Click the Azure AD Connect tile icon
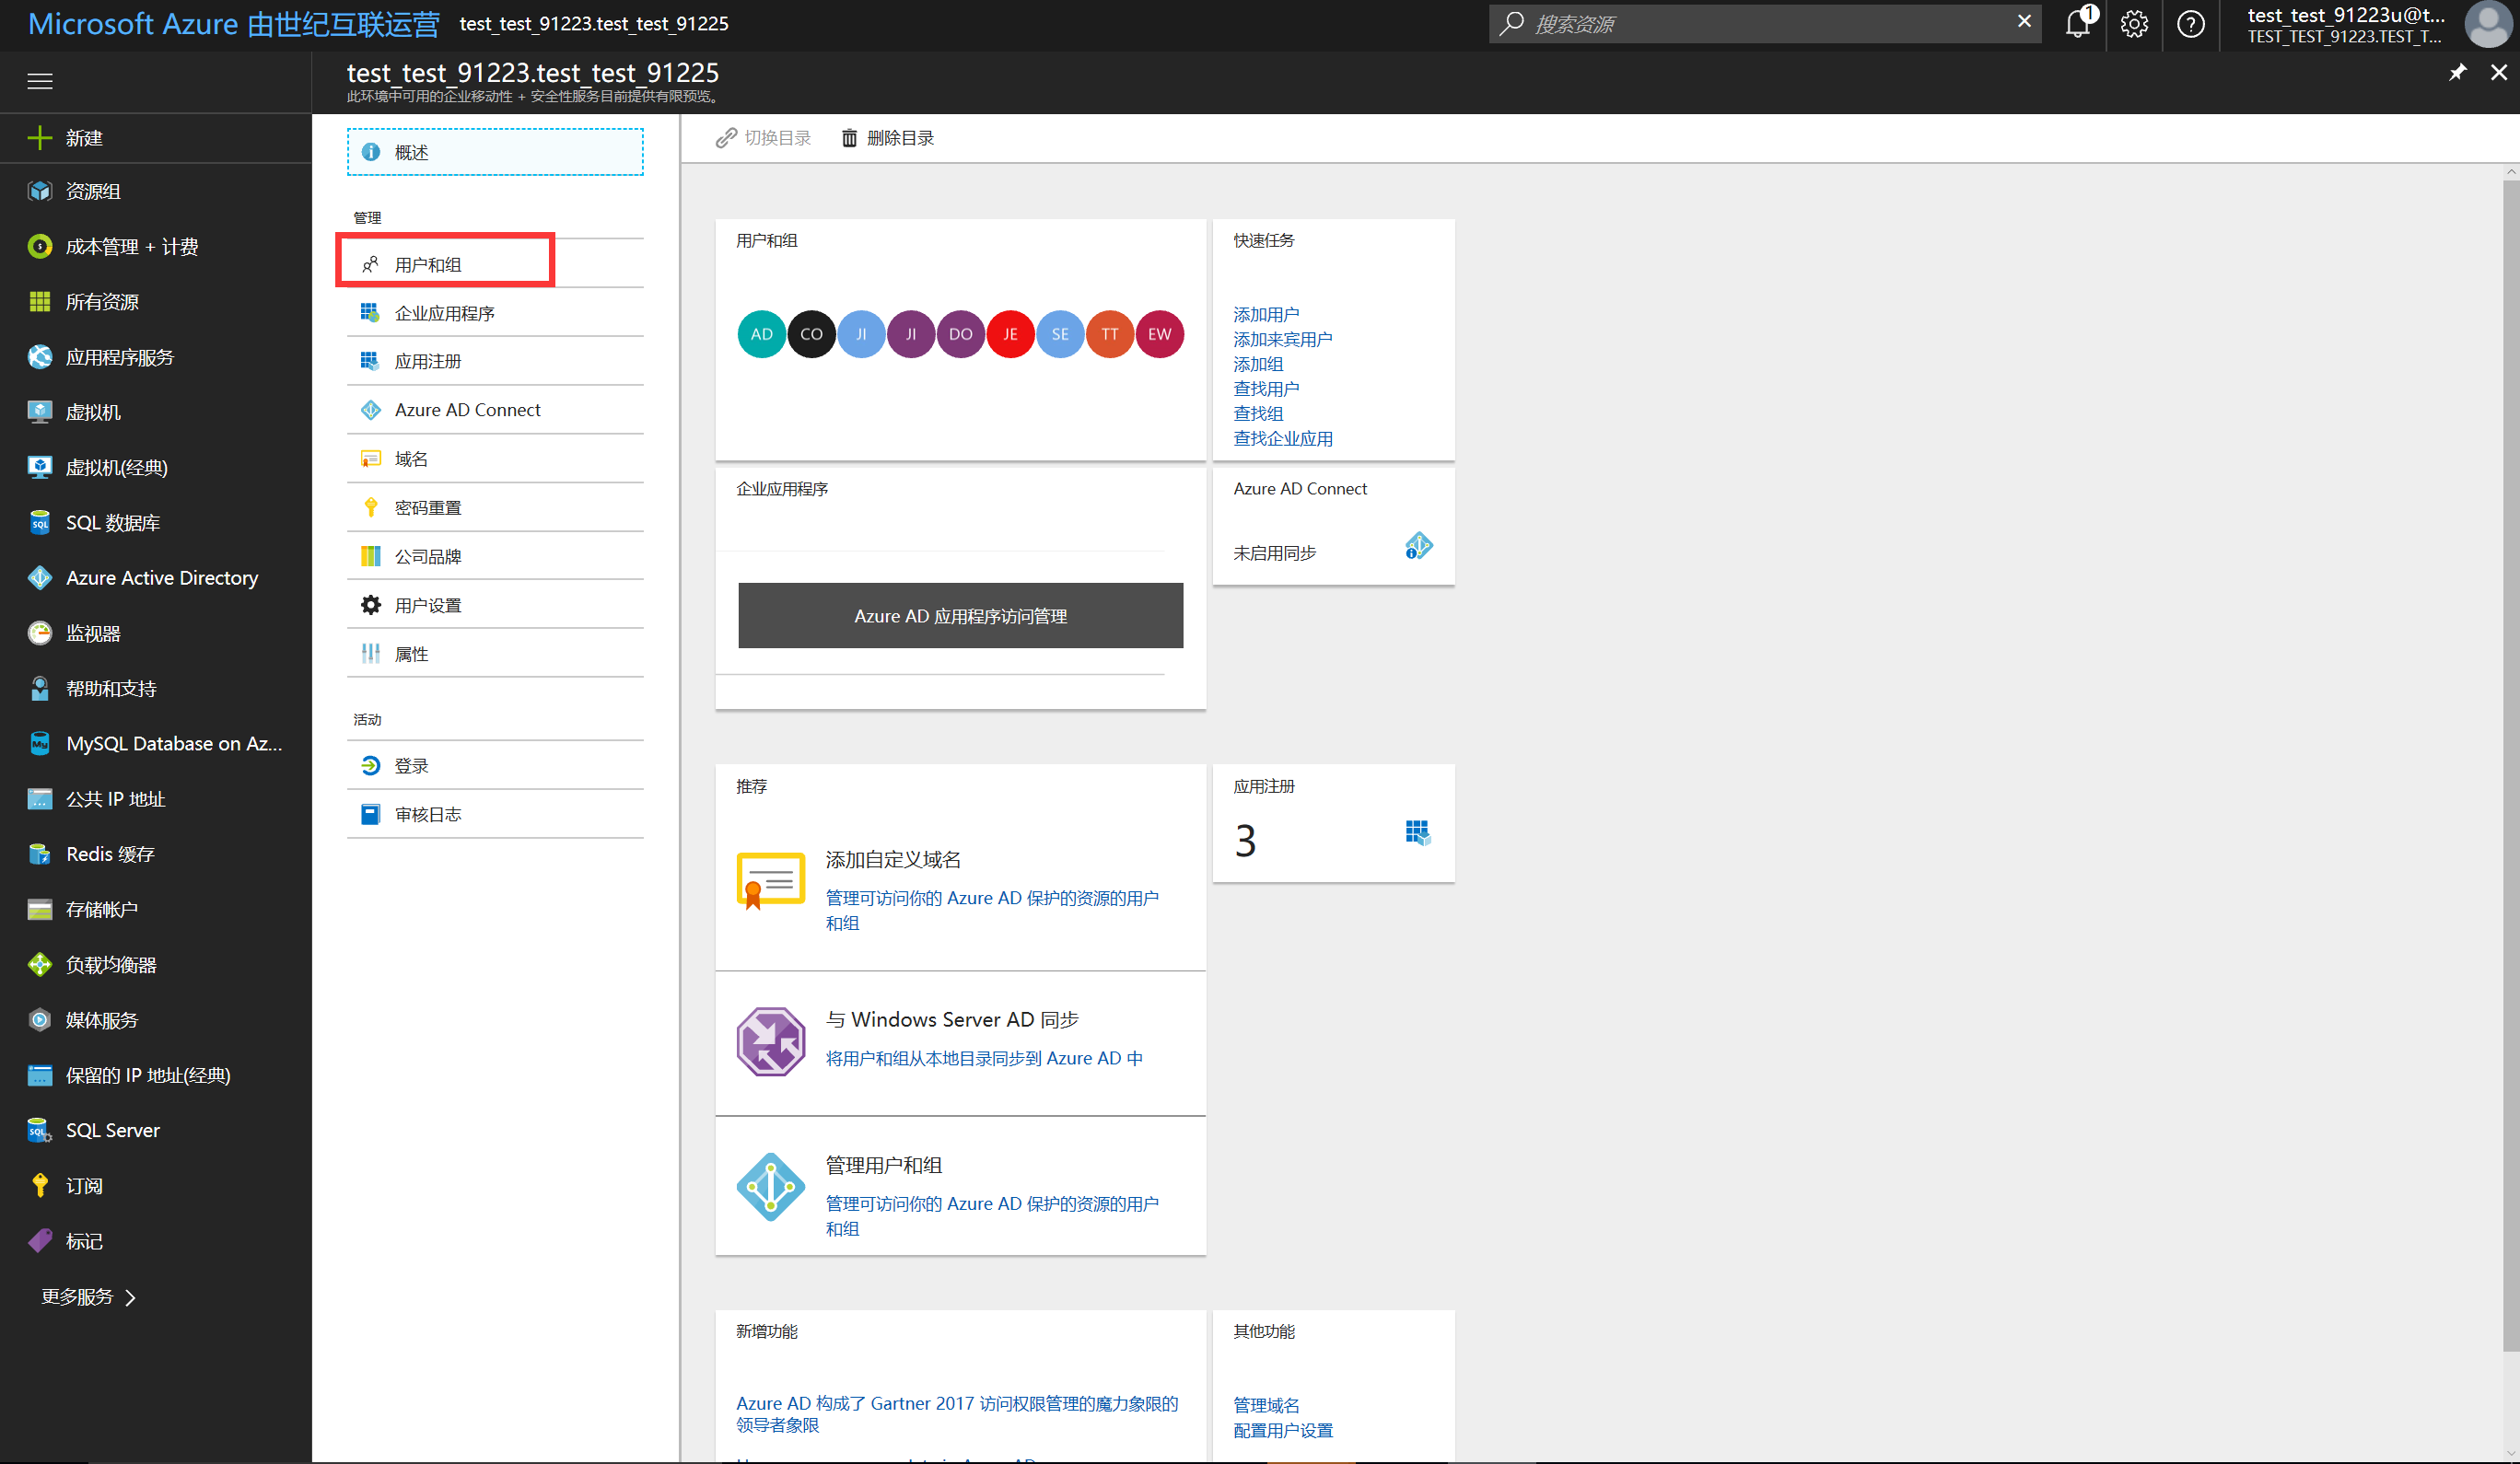The image size is (2520, 1464). point(1418,546)
